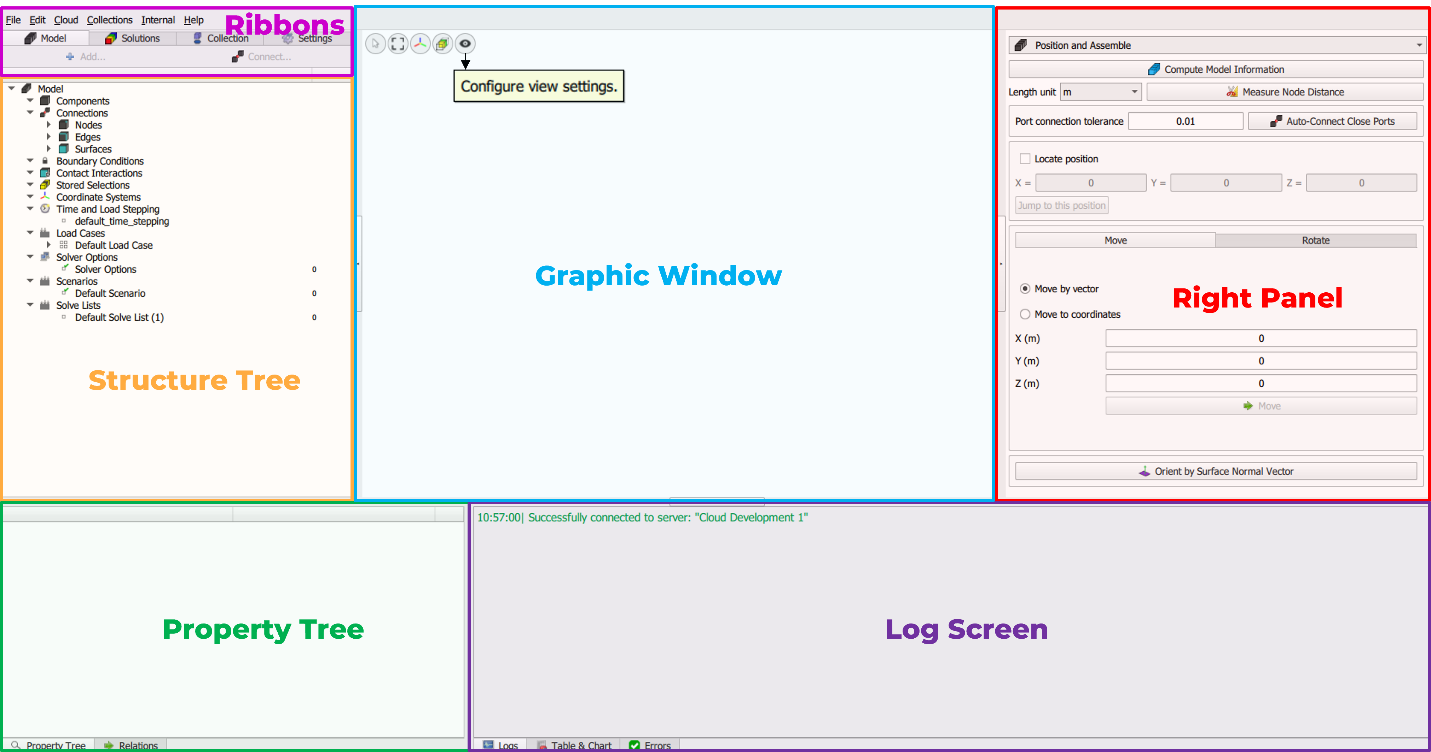Open the Length unit dropdown
Screen dimensions: 1431x752
1101,92
